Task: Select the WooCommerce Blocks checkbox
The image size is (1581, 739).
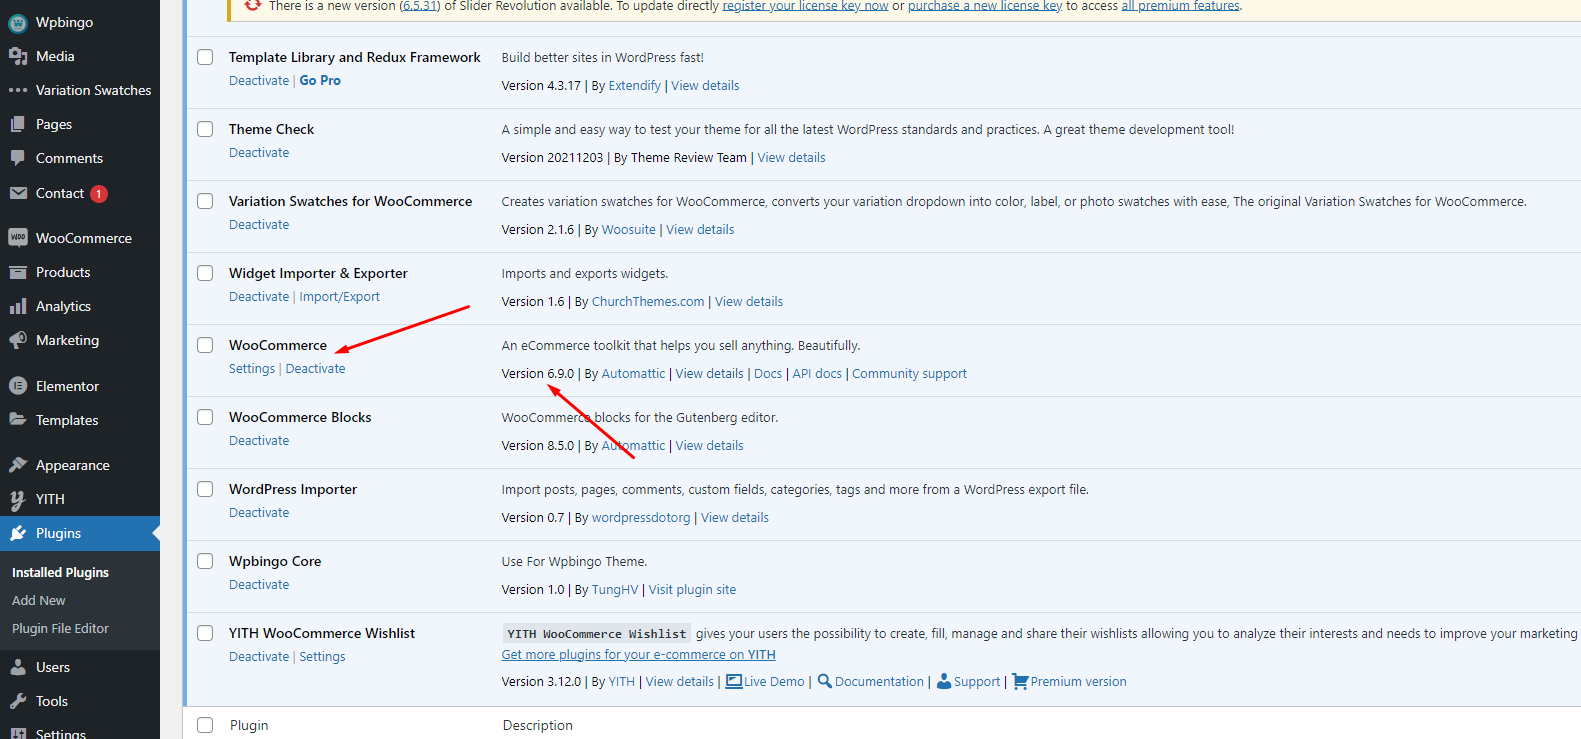Action: [205, 417]
